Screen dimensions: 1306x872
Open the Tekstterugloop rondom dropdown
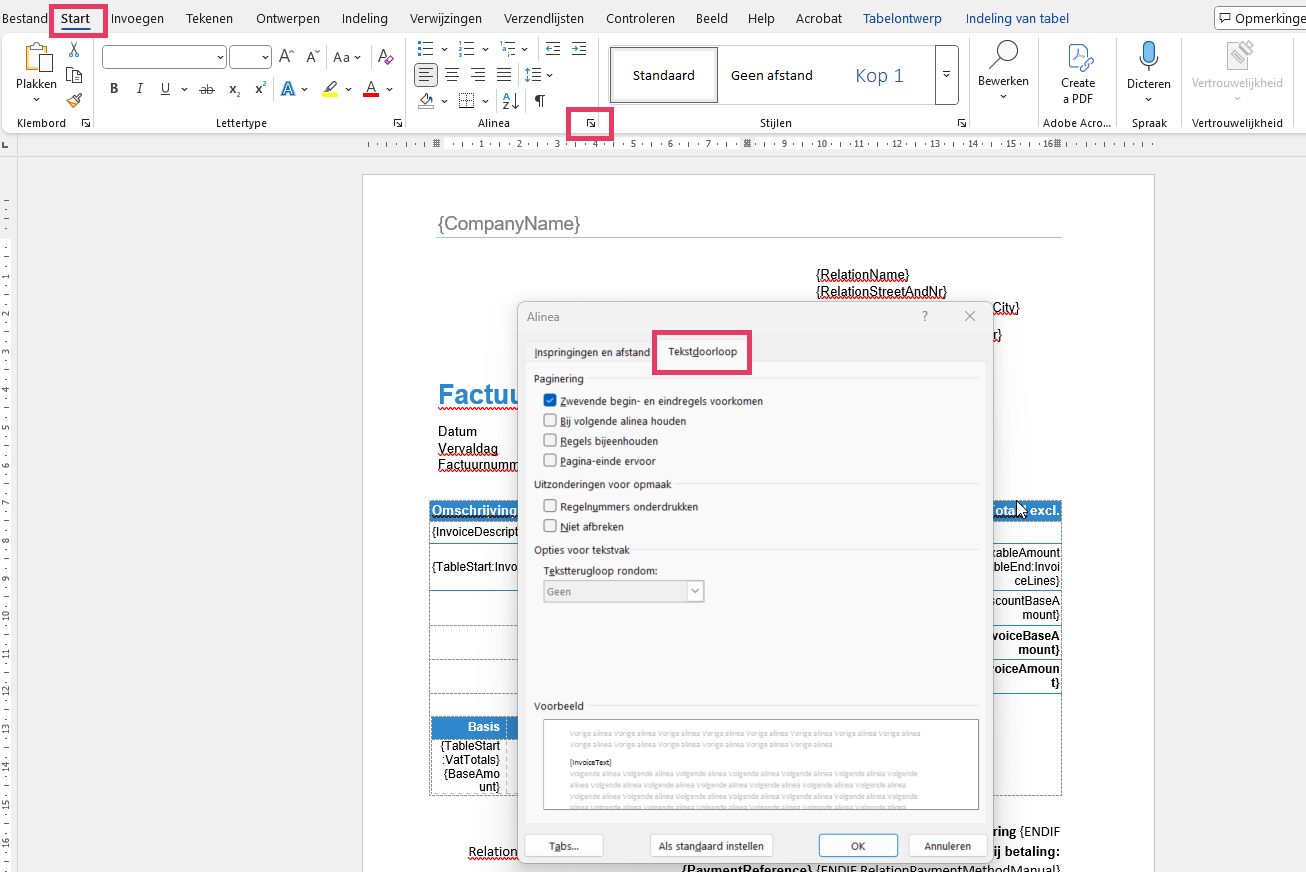click(624, 591)
